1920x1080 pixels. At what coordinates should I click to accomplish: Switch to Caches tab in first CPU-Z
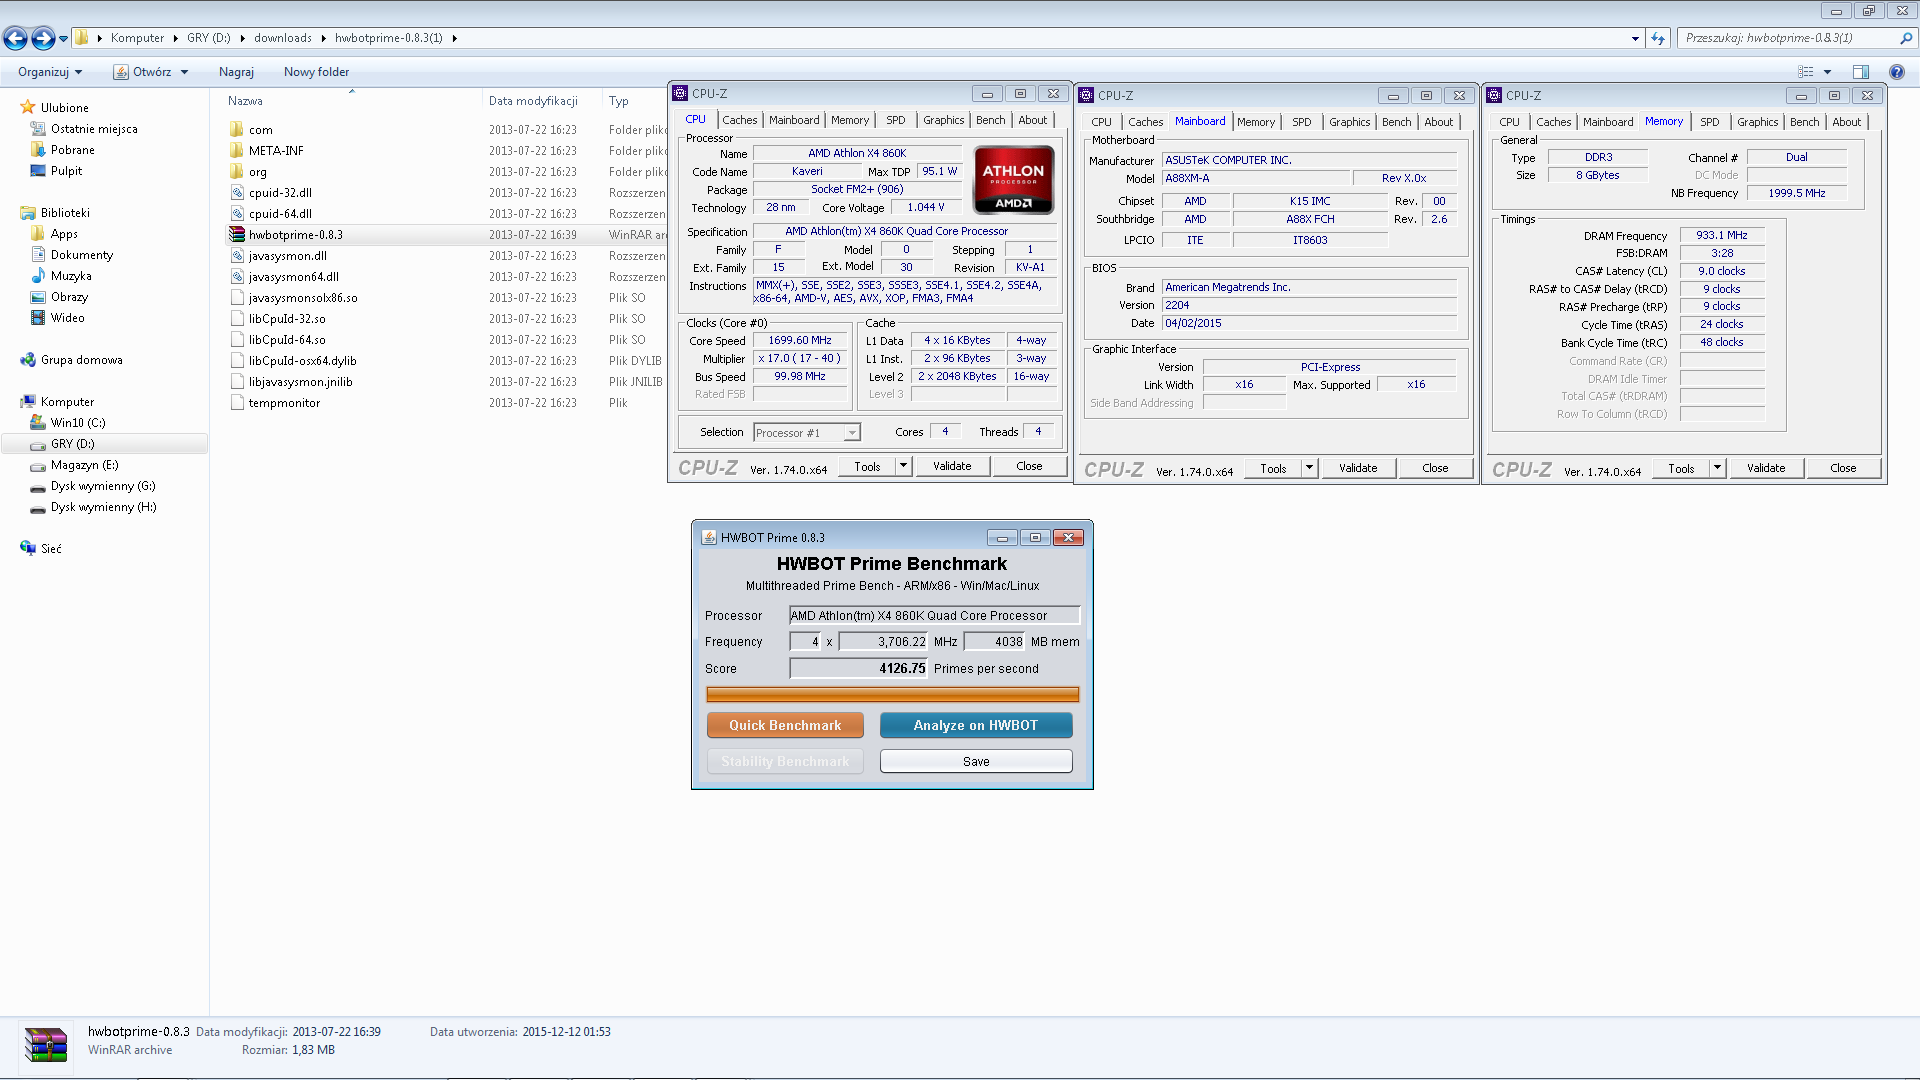click(740, 120)
